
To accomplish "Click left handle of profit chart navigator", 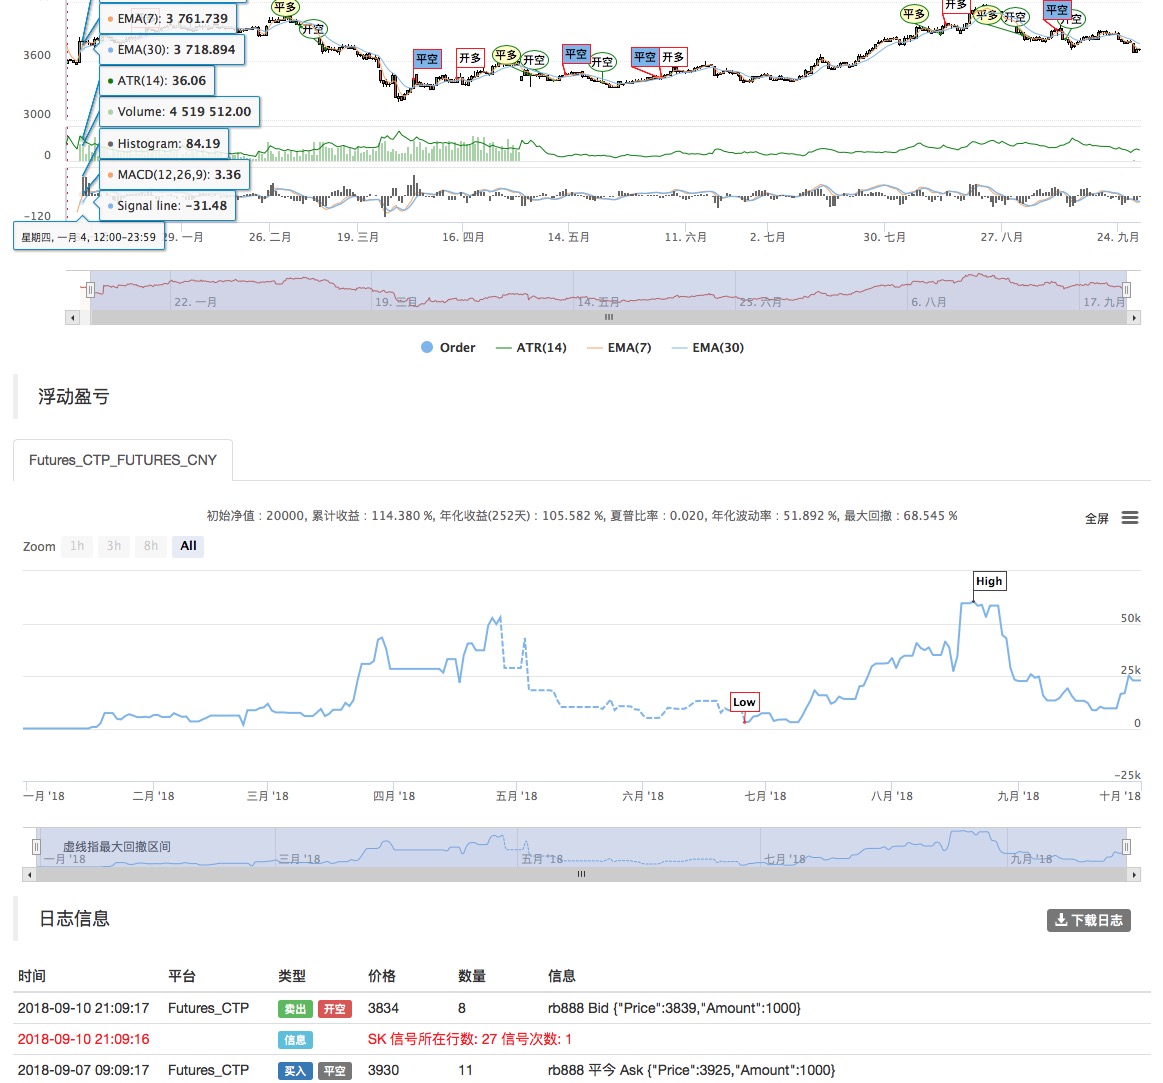I will [36, 846].
